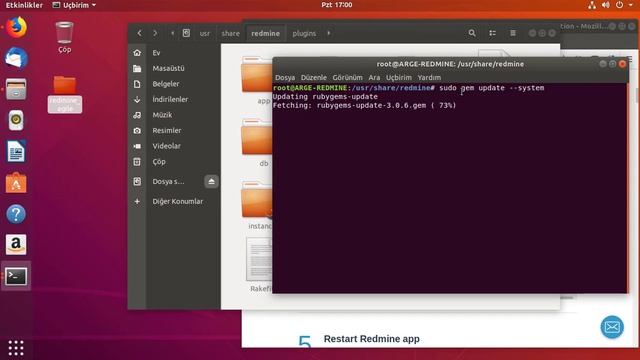
Task: Select the redmine folder on the desktop
Action: click(64, 94)
